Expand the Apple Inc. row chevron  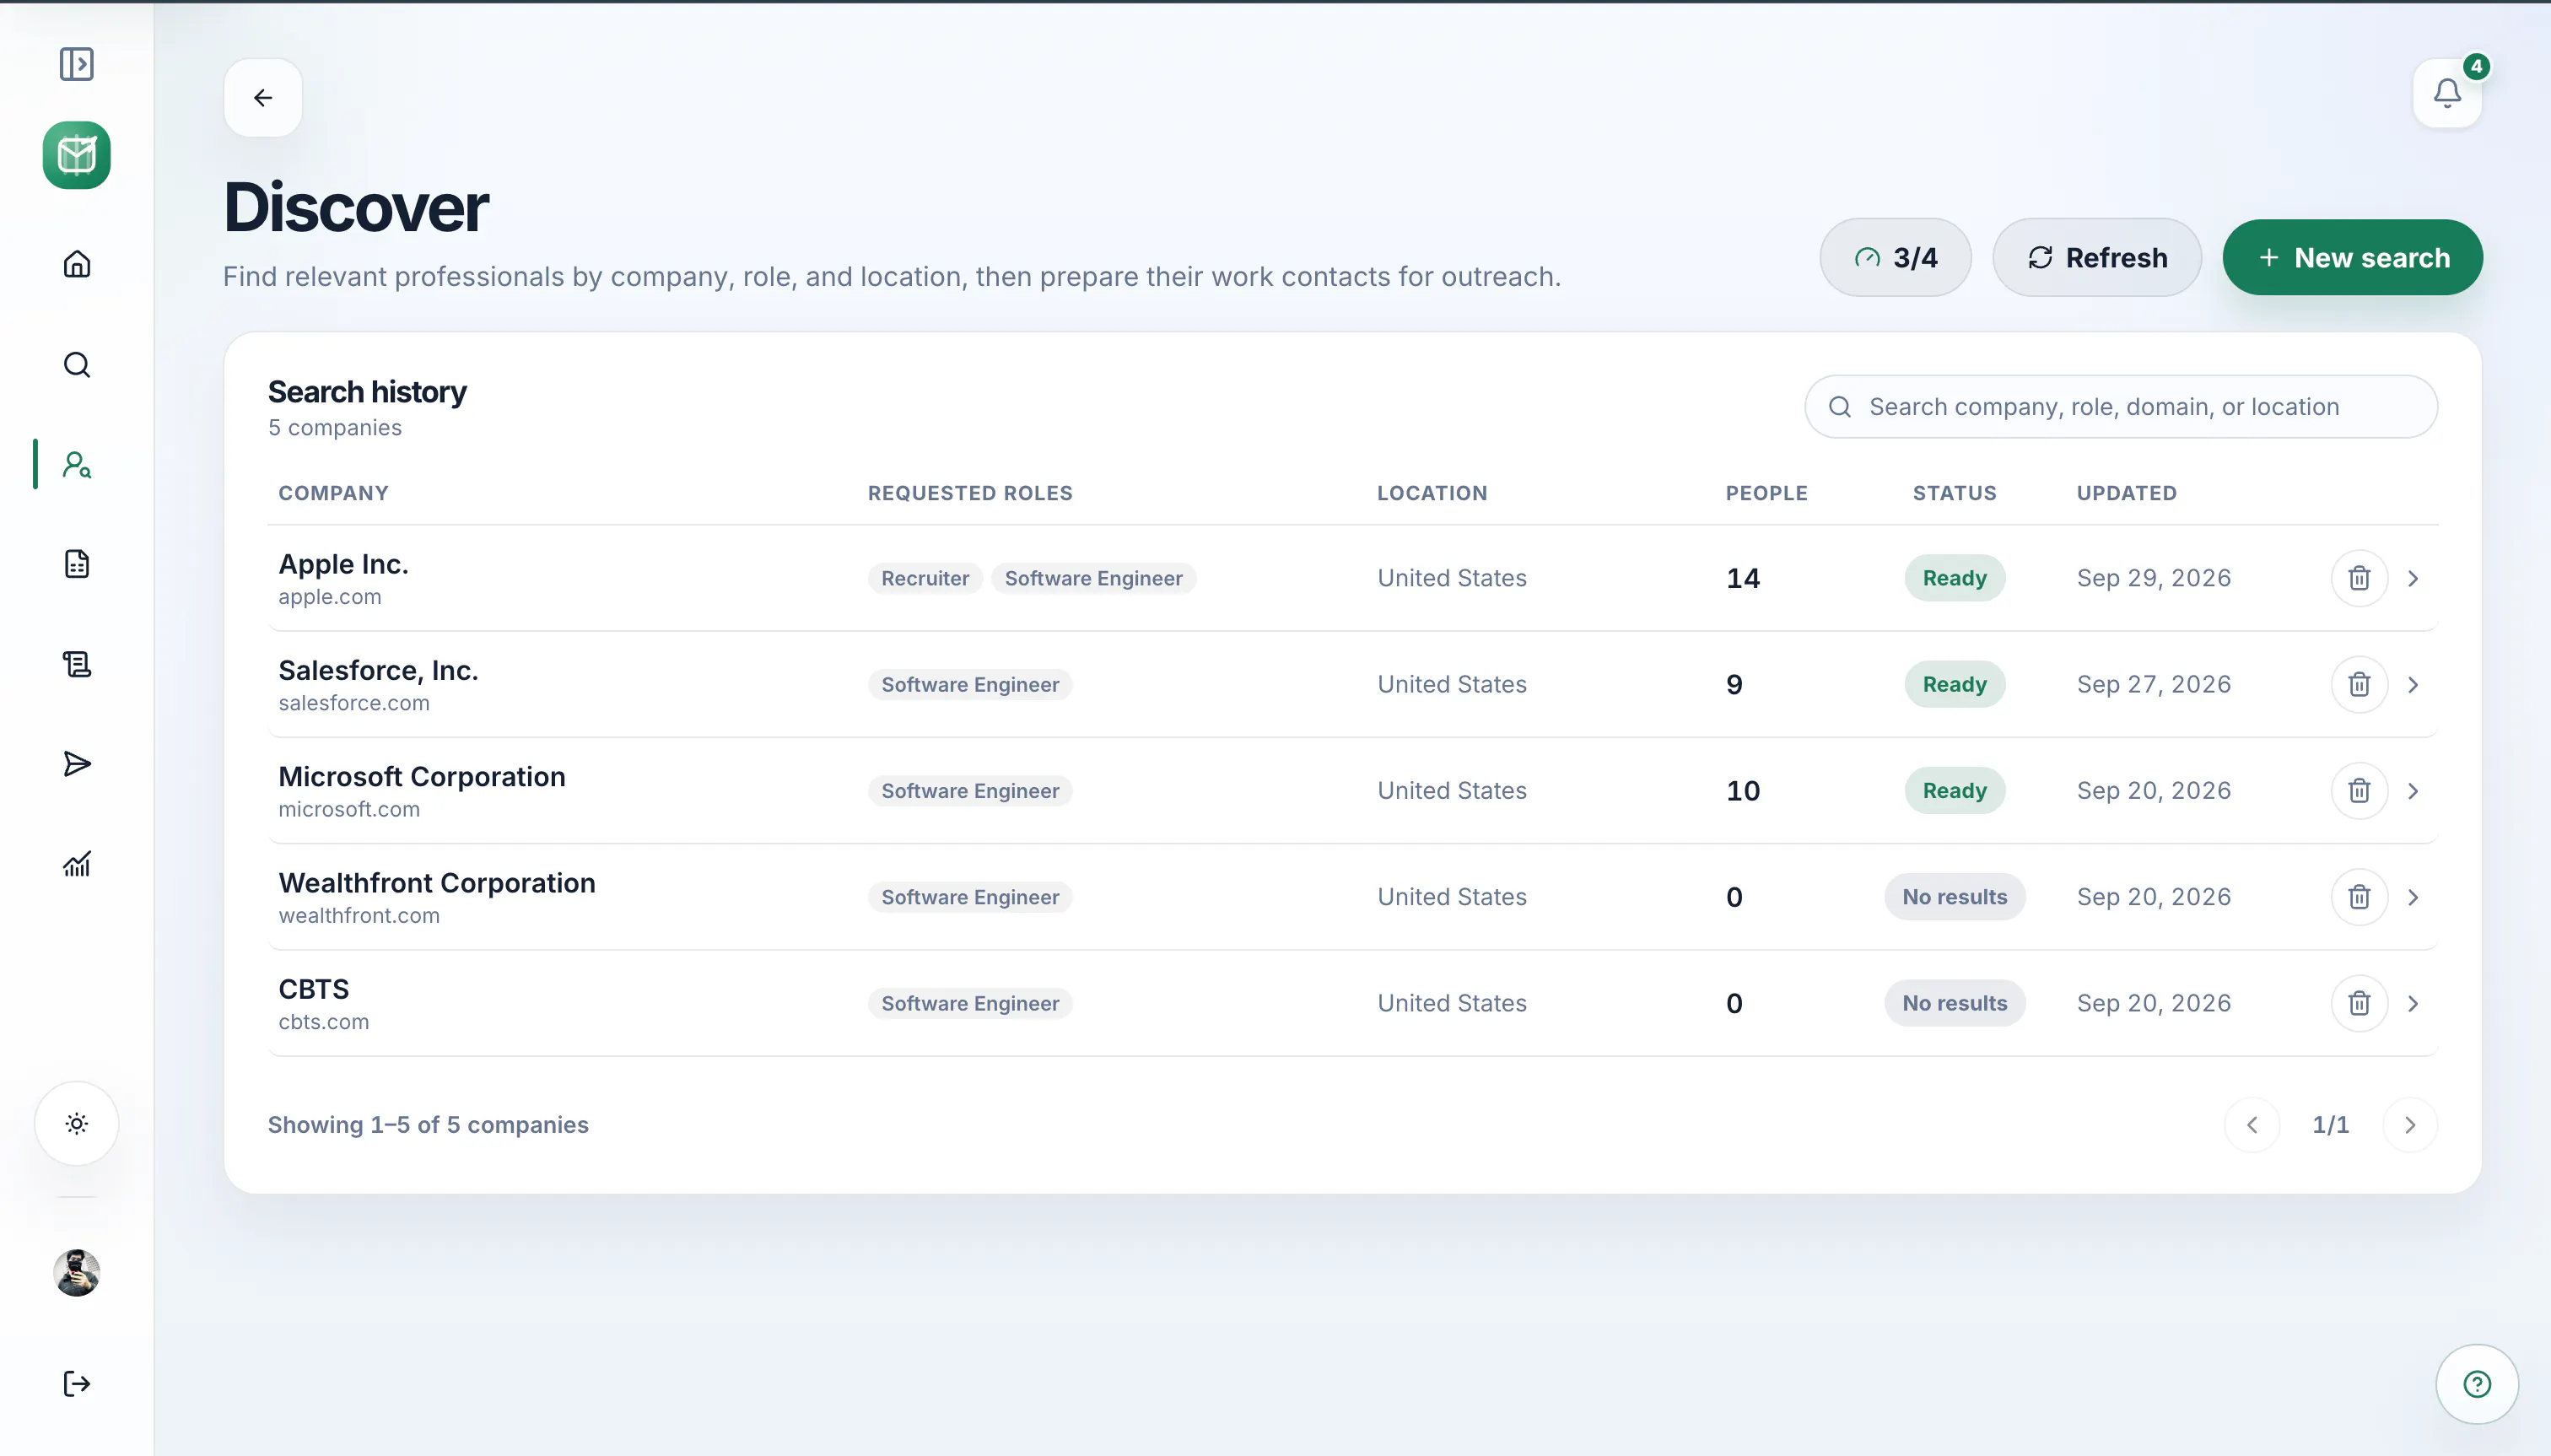[x=2413, y=578]
